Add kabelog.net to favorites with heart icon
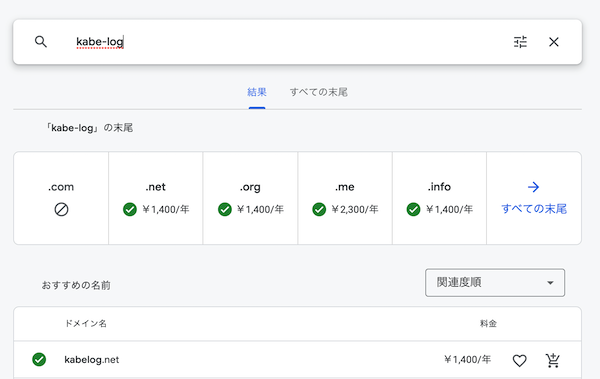The height and width of the screenshot is (379, 600). (519, 360)
